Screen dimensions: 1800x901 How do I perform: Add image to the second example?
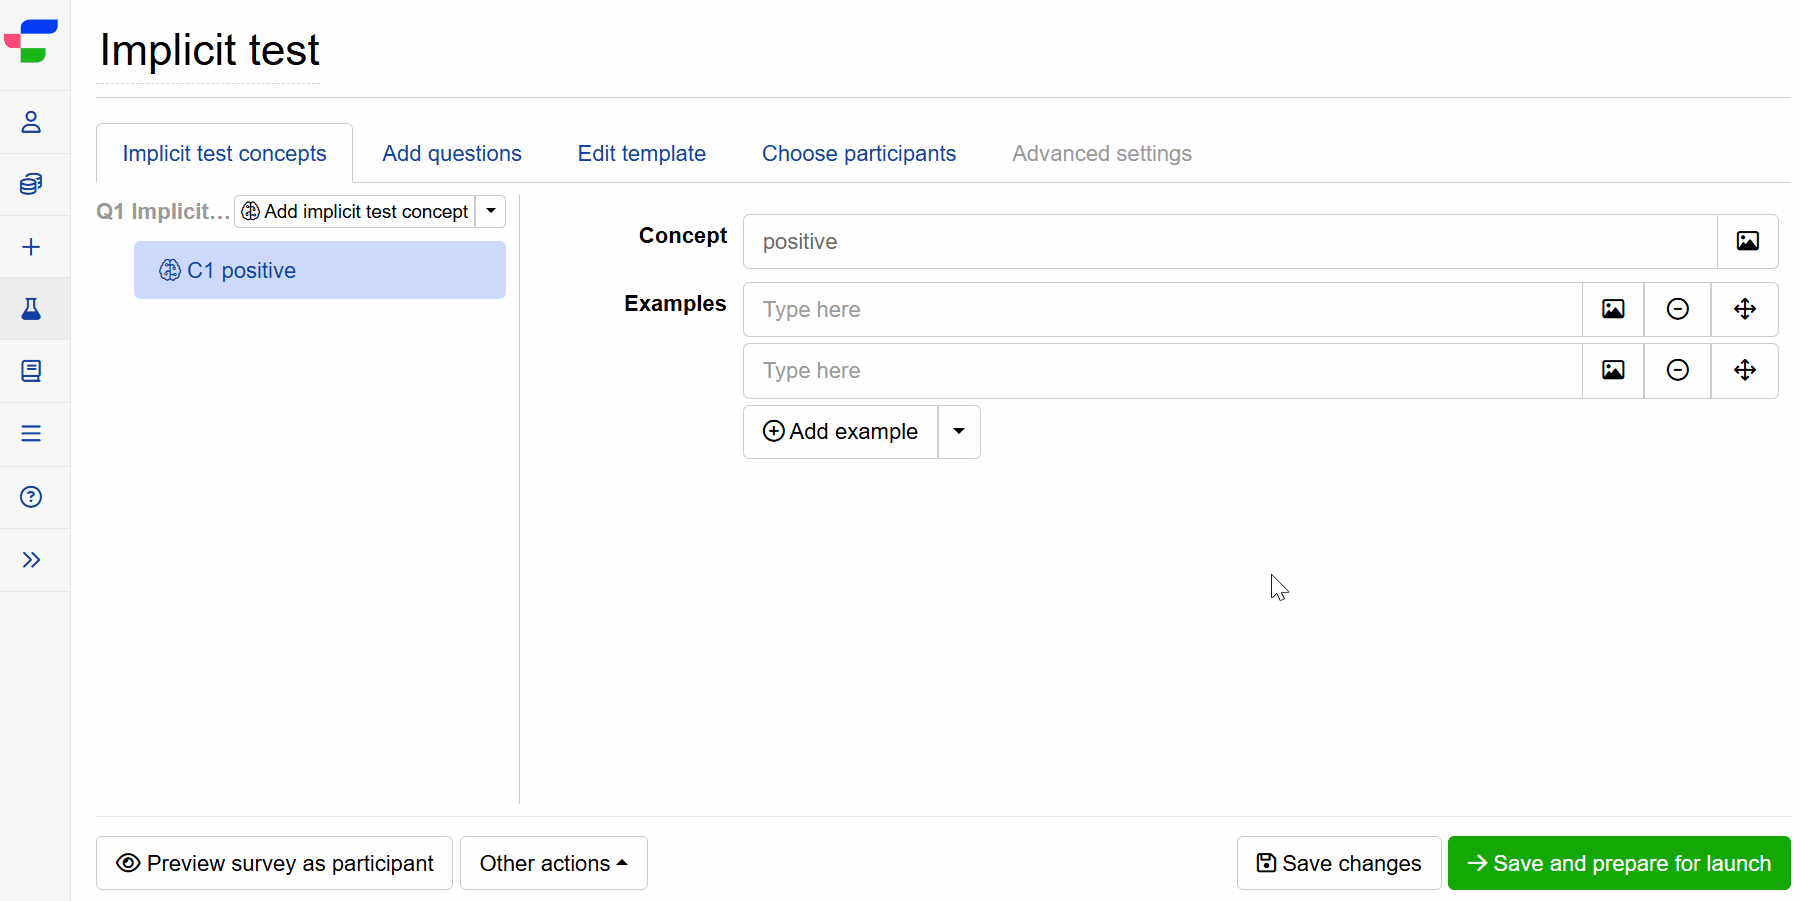1612,371
